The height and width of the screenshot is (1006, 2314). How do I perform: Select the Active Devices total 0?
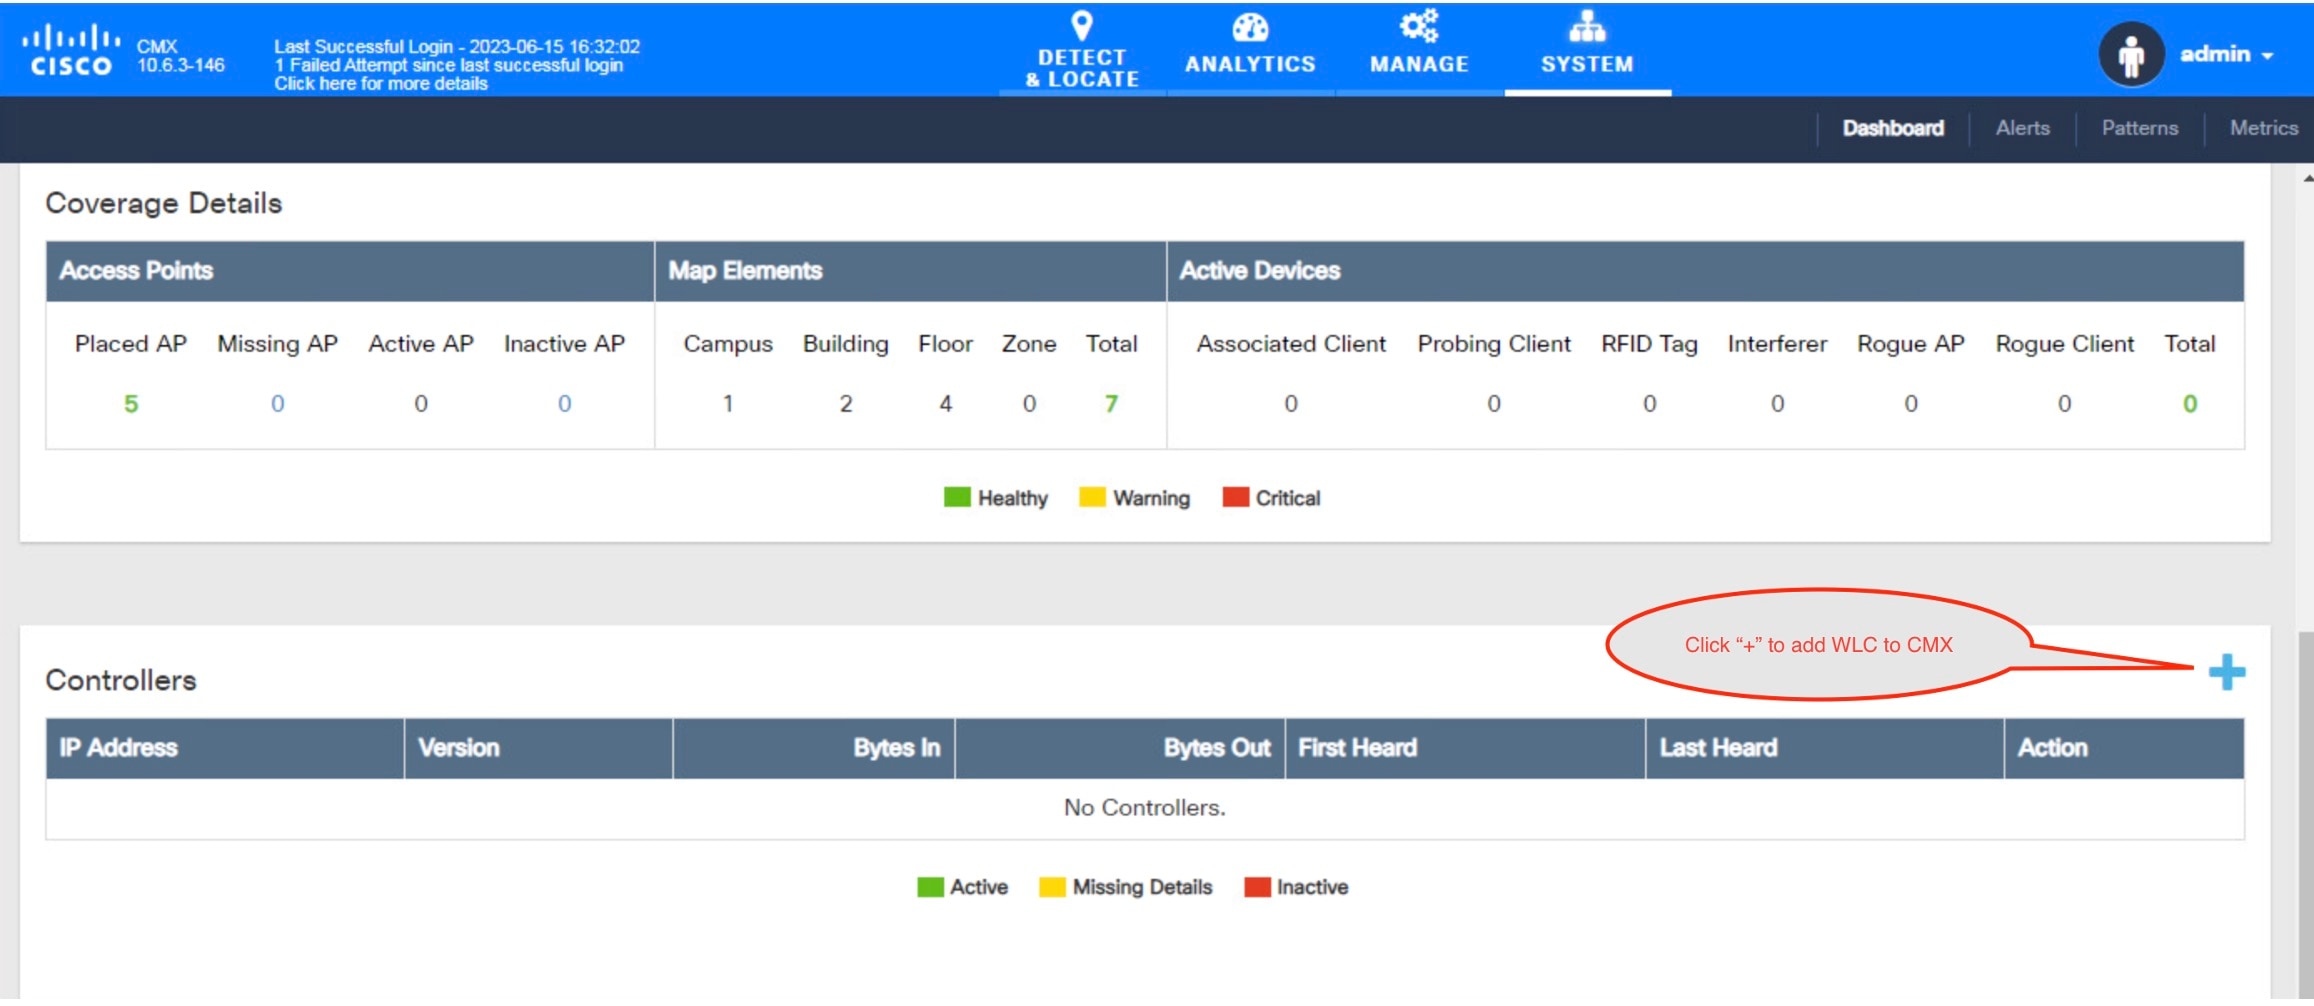click(2190, 404)
